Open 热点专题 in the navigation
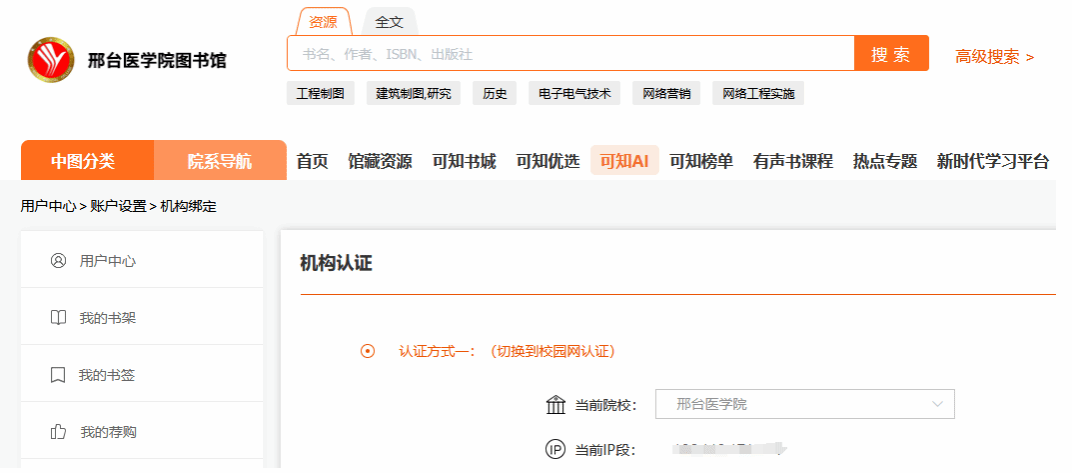The height and width of the screenshot is (473, 1072). 885,161
